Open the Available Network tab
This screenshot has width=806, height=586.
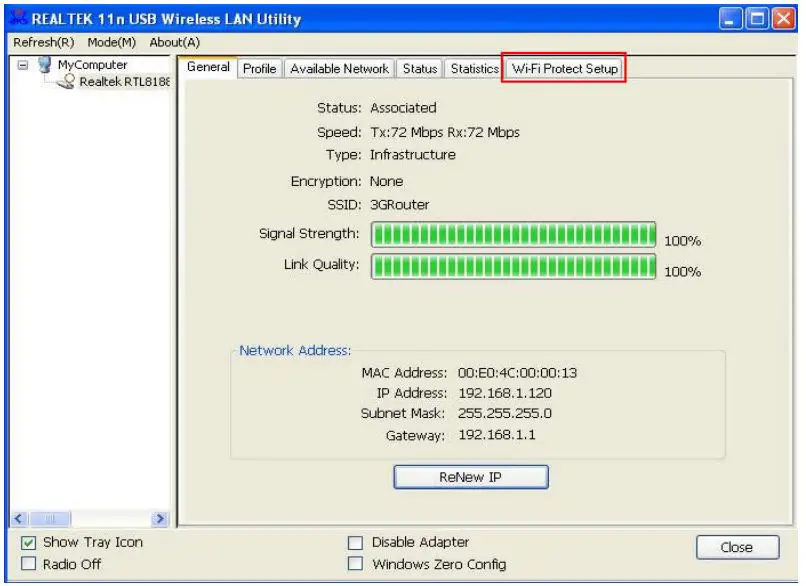click(339, 68)
